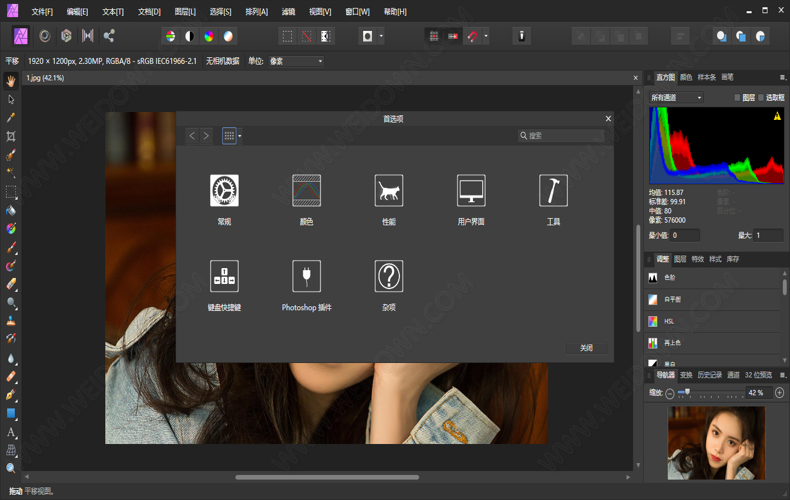Select the Flood Fill bucket tool
The width and height of the screenshot is (790, 500).
(x=11, y=210)
